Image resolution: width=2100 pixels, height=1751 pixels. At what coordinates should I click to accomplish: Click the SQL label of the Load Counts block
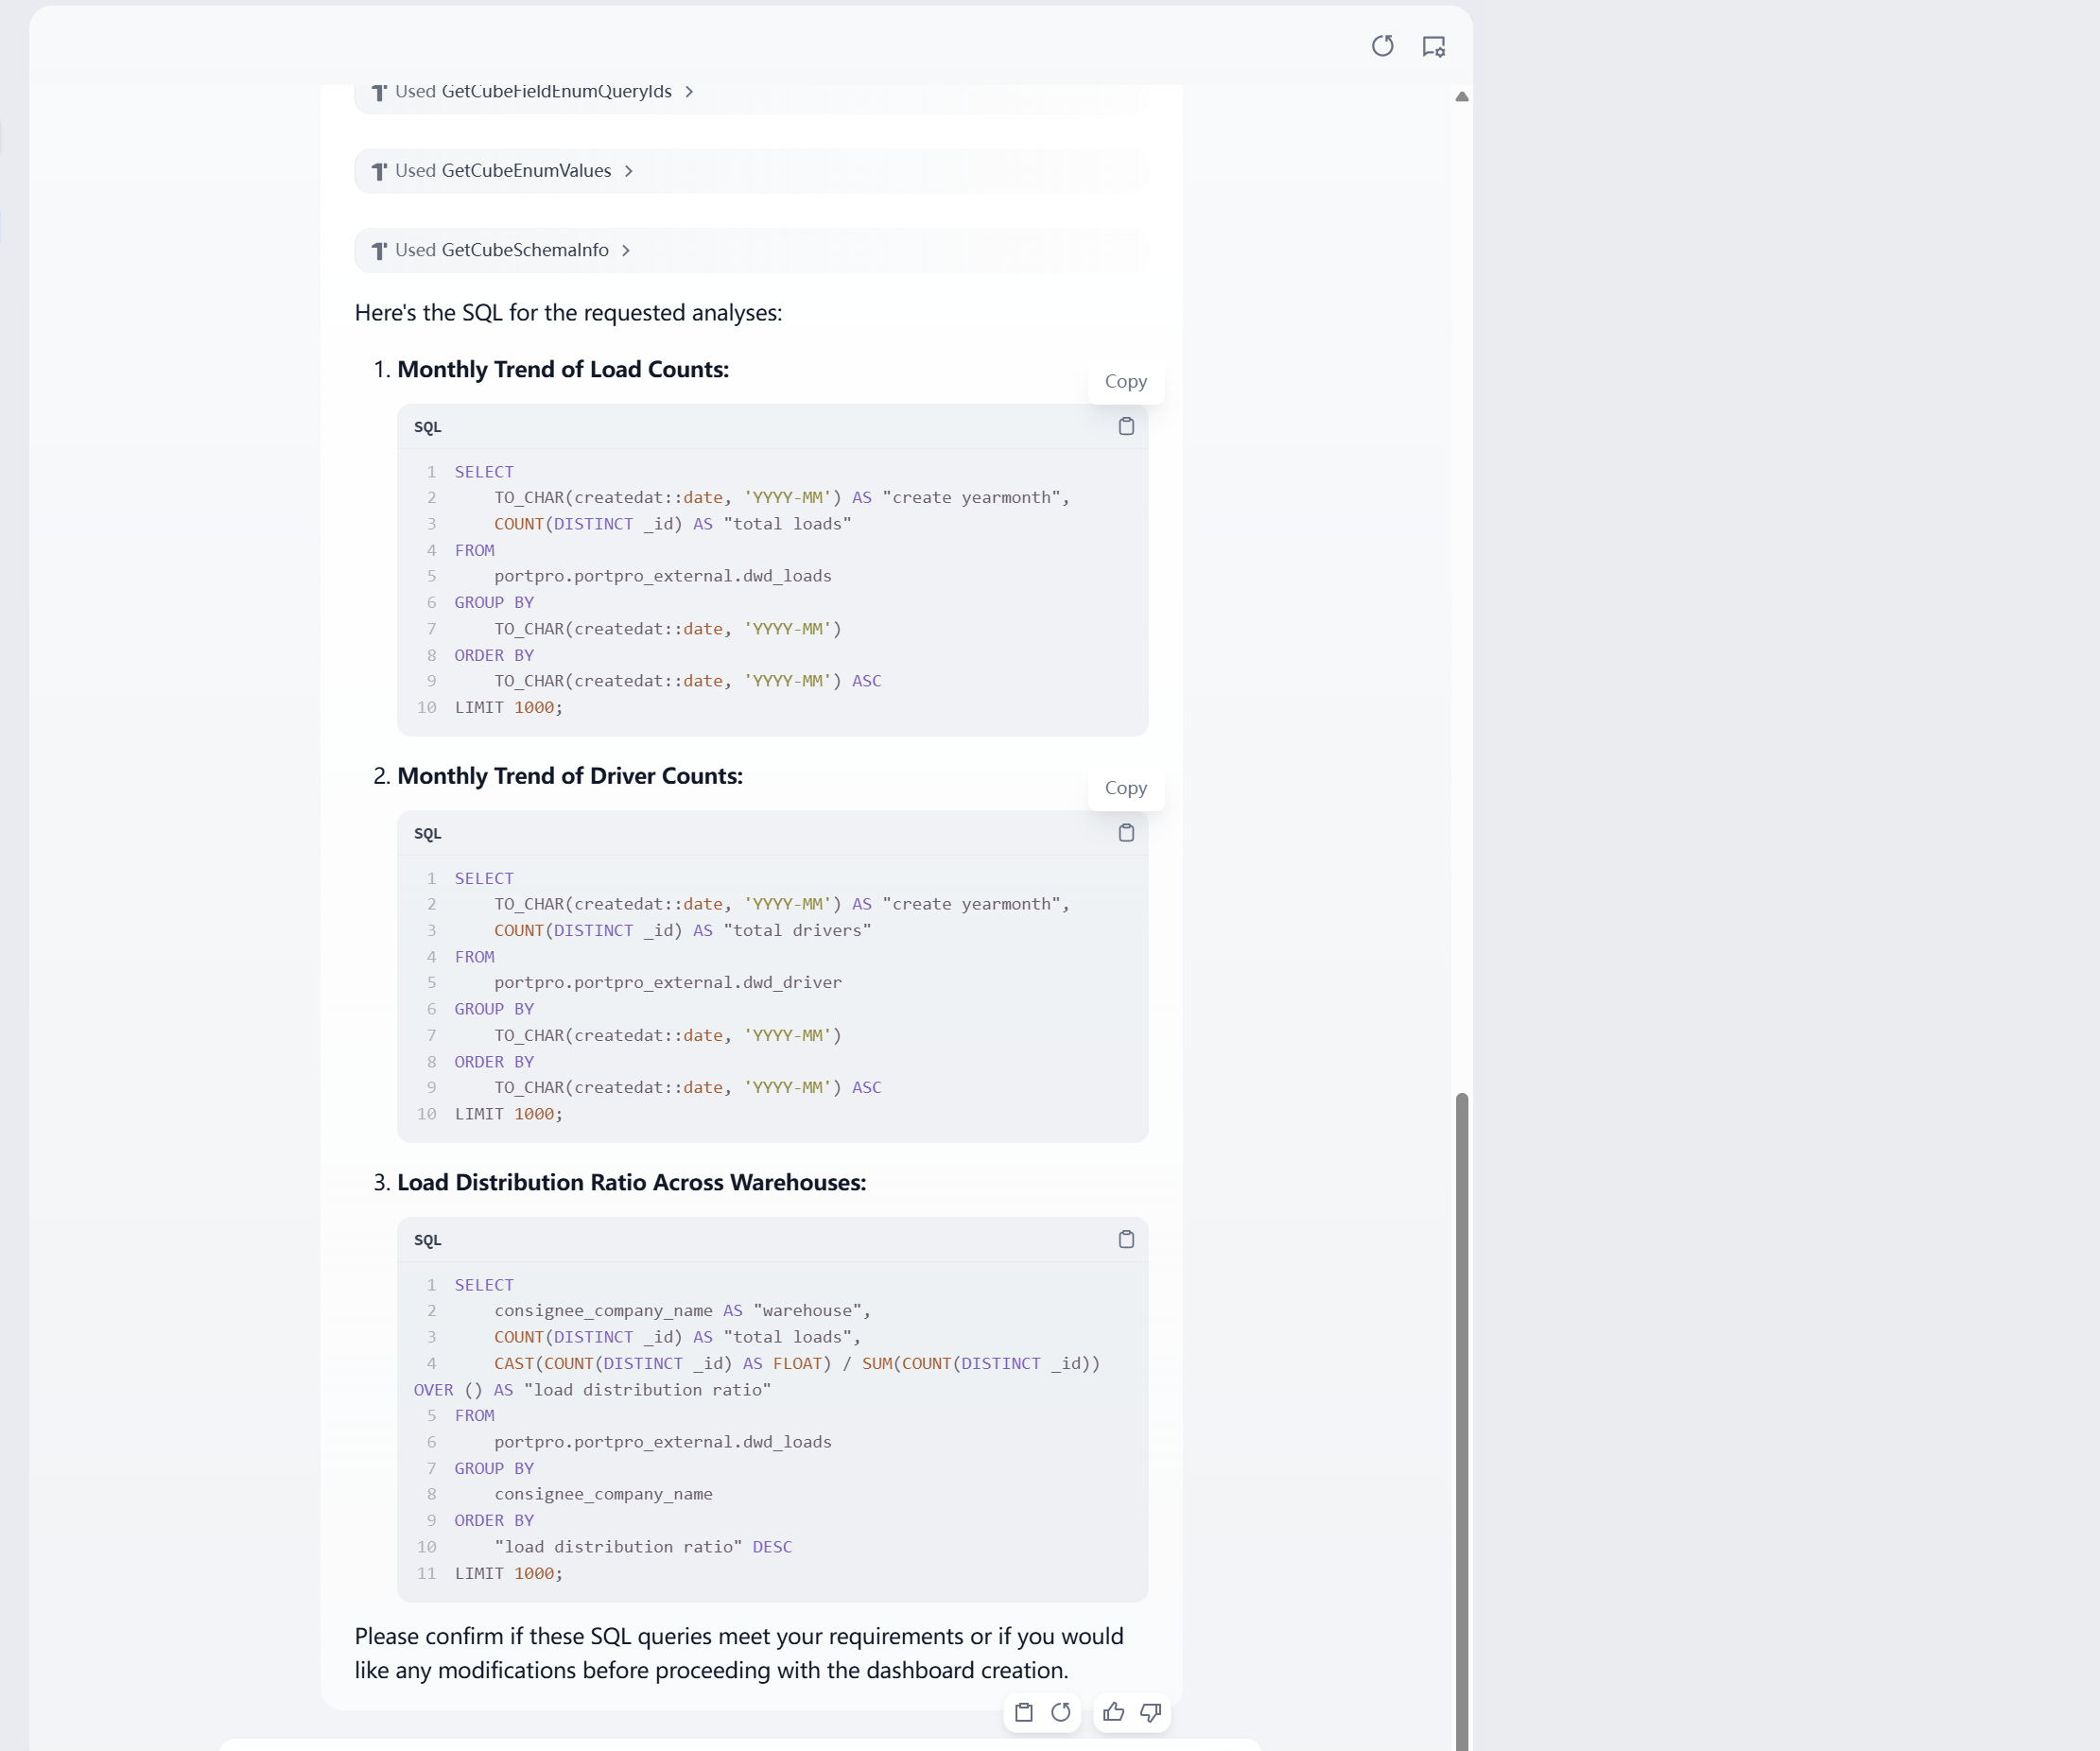pos(427,427)
